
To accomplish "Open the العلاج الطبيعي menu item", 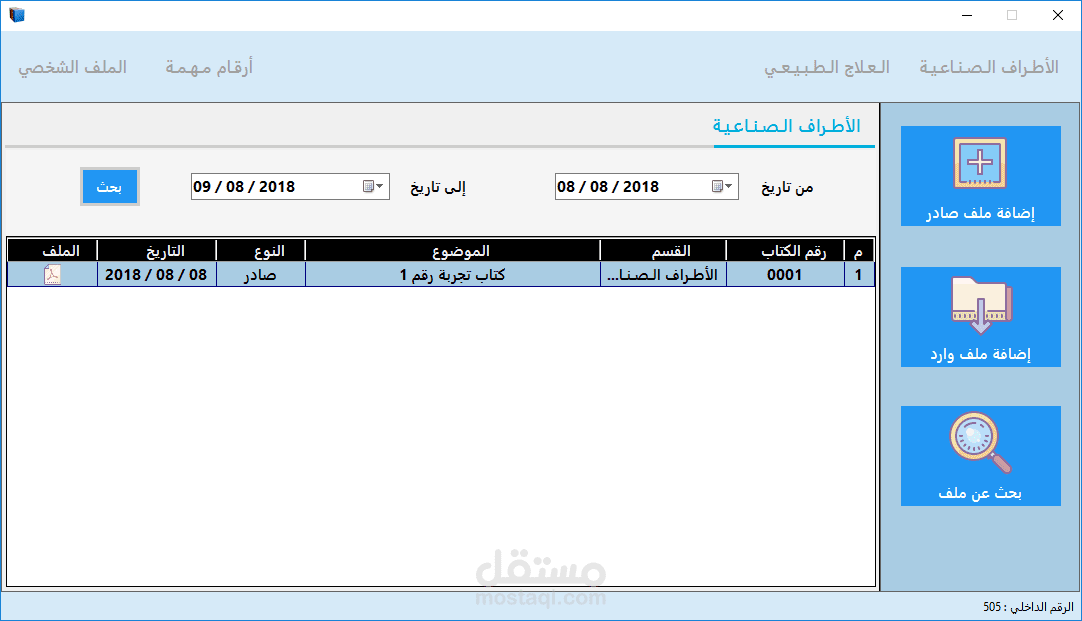I will coord(827,67).
